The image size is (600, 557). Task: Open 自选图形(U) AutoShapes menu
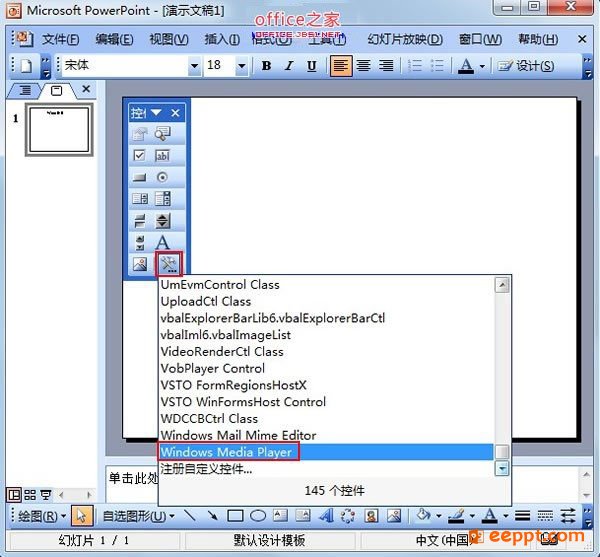pos(139,516)
